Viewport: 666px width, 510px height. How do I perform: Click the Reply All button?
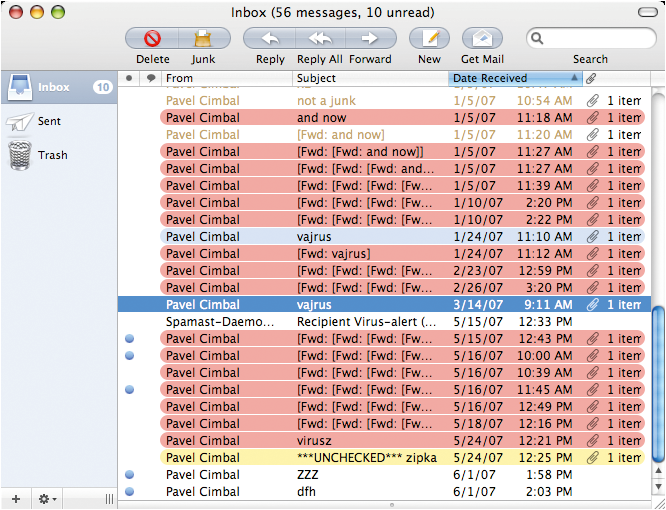point(319,39)
